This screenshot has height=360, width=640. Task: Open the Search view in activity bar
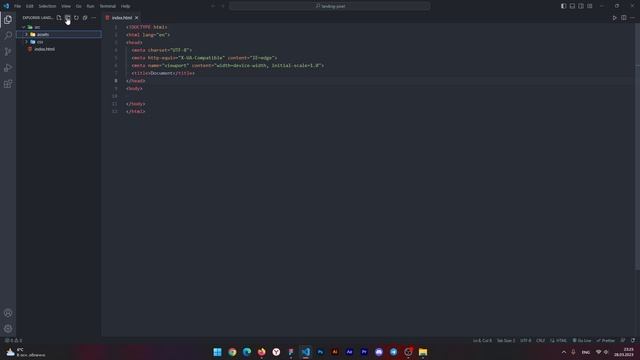(x=8, y=36)
